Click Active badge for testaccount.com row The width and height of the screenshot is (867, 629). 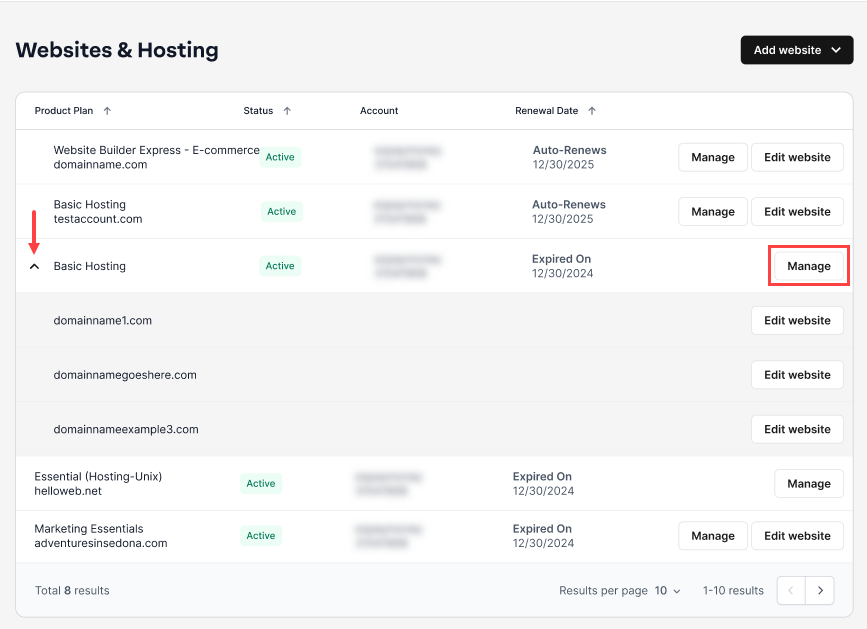[x=281, y=211]
